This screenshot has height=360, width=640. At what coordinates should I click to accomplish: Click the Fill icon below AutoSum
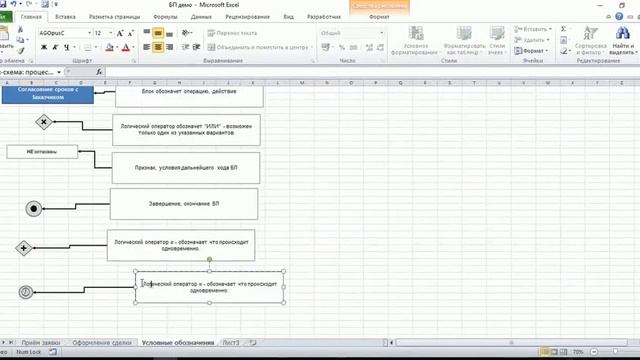564,40
